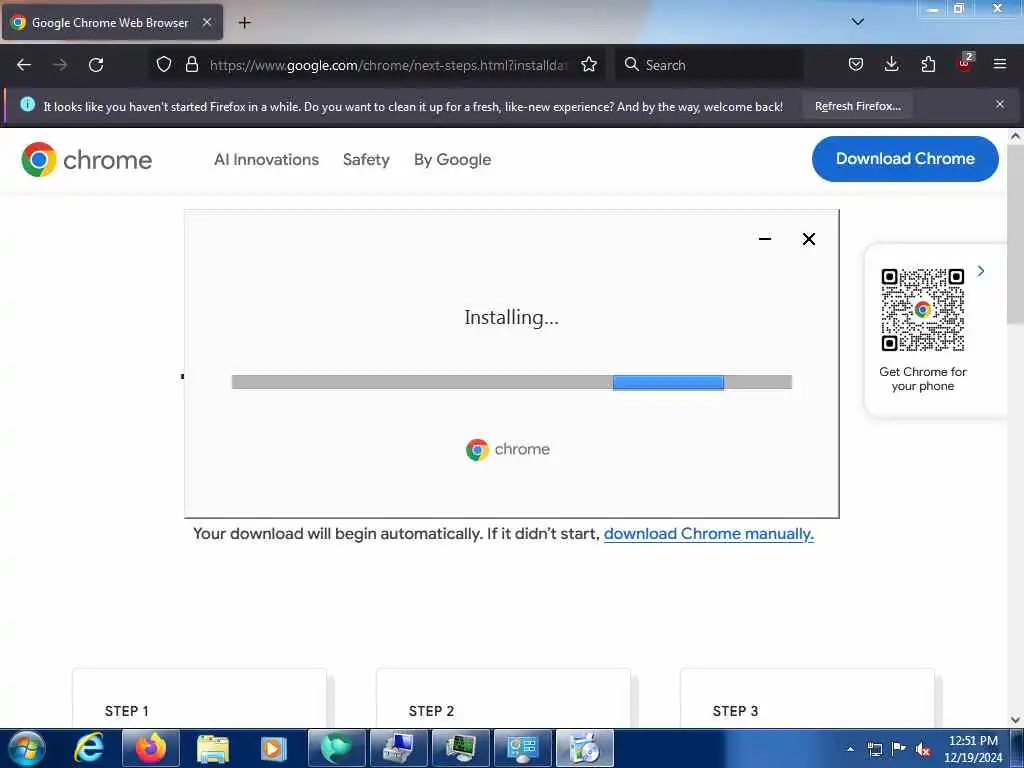Open the AI Innovations menu
The image size is (1024, 768).
coord(266,159)
